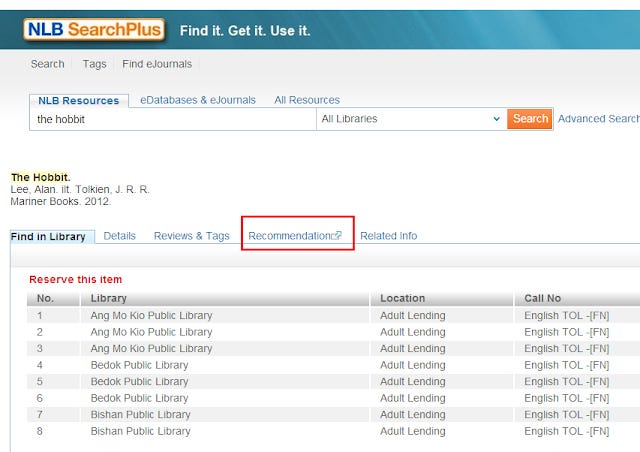Viewport: 640px width, 452px height.
Task: Click 'Adult Lending' in row 8
Action: point(413,431)
